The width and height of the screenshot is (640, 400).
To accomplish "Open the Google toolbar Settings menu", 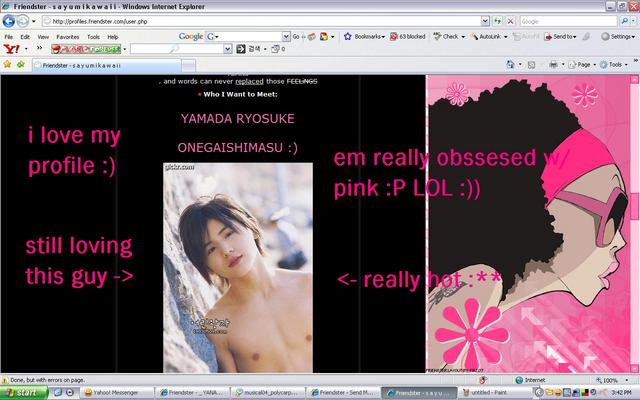I will (618, 37).
